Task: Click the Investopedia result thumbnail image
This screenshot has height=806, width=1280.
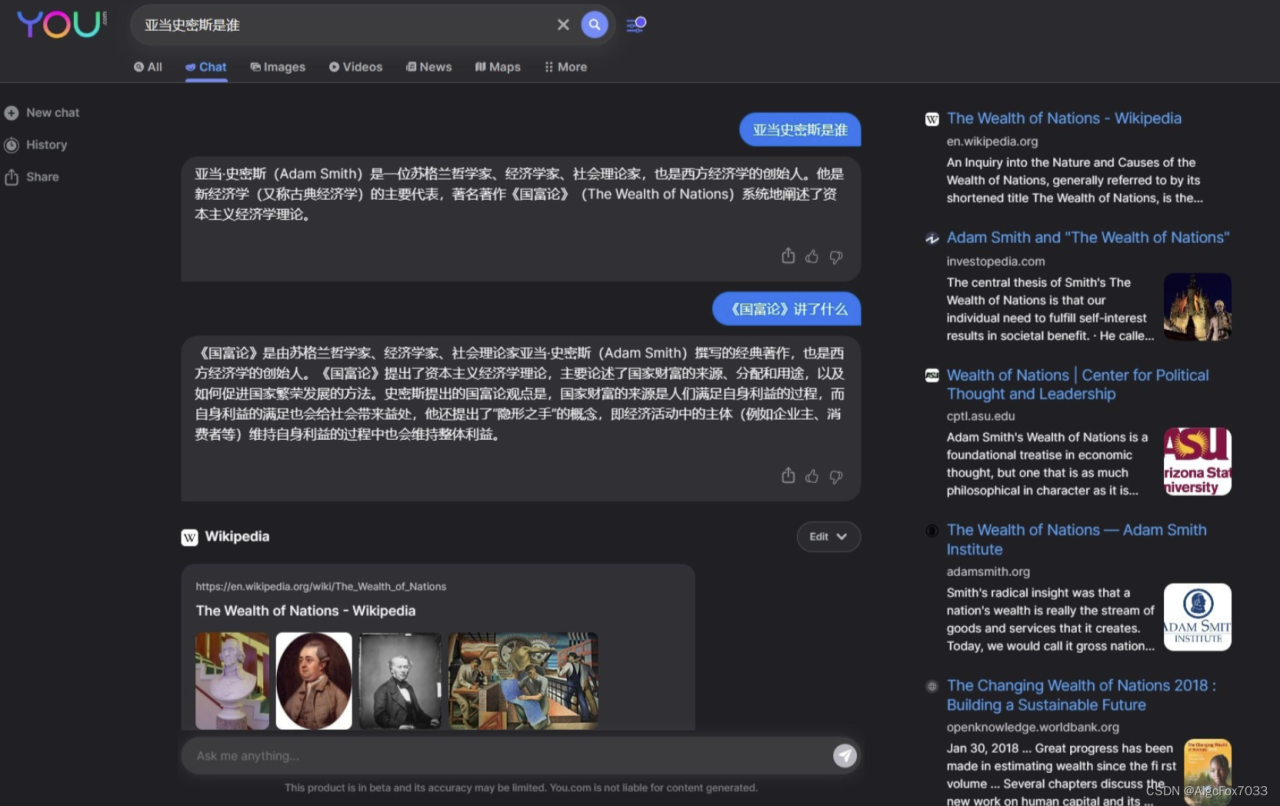Action: pyautogui.click(x=1198, y=307)
